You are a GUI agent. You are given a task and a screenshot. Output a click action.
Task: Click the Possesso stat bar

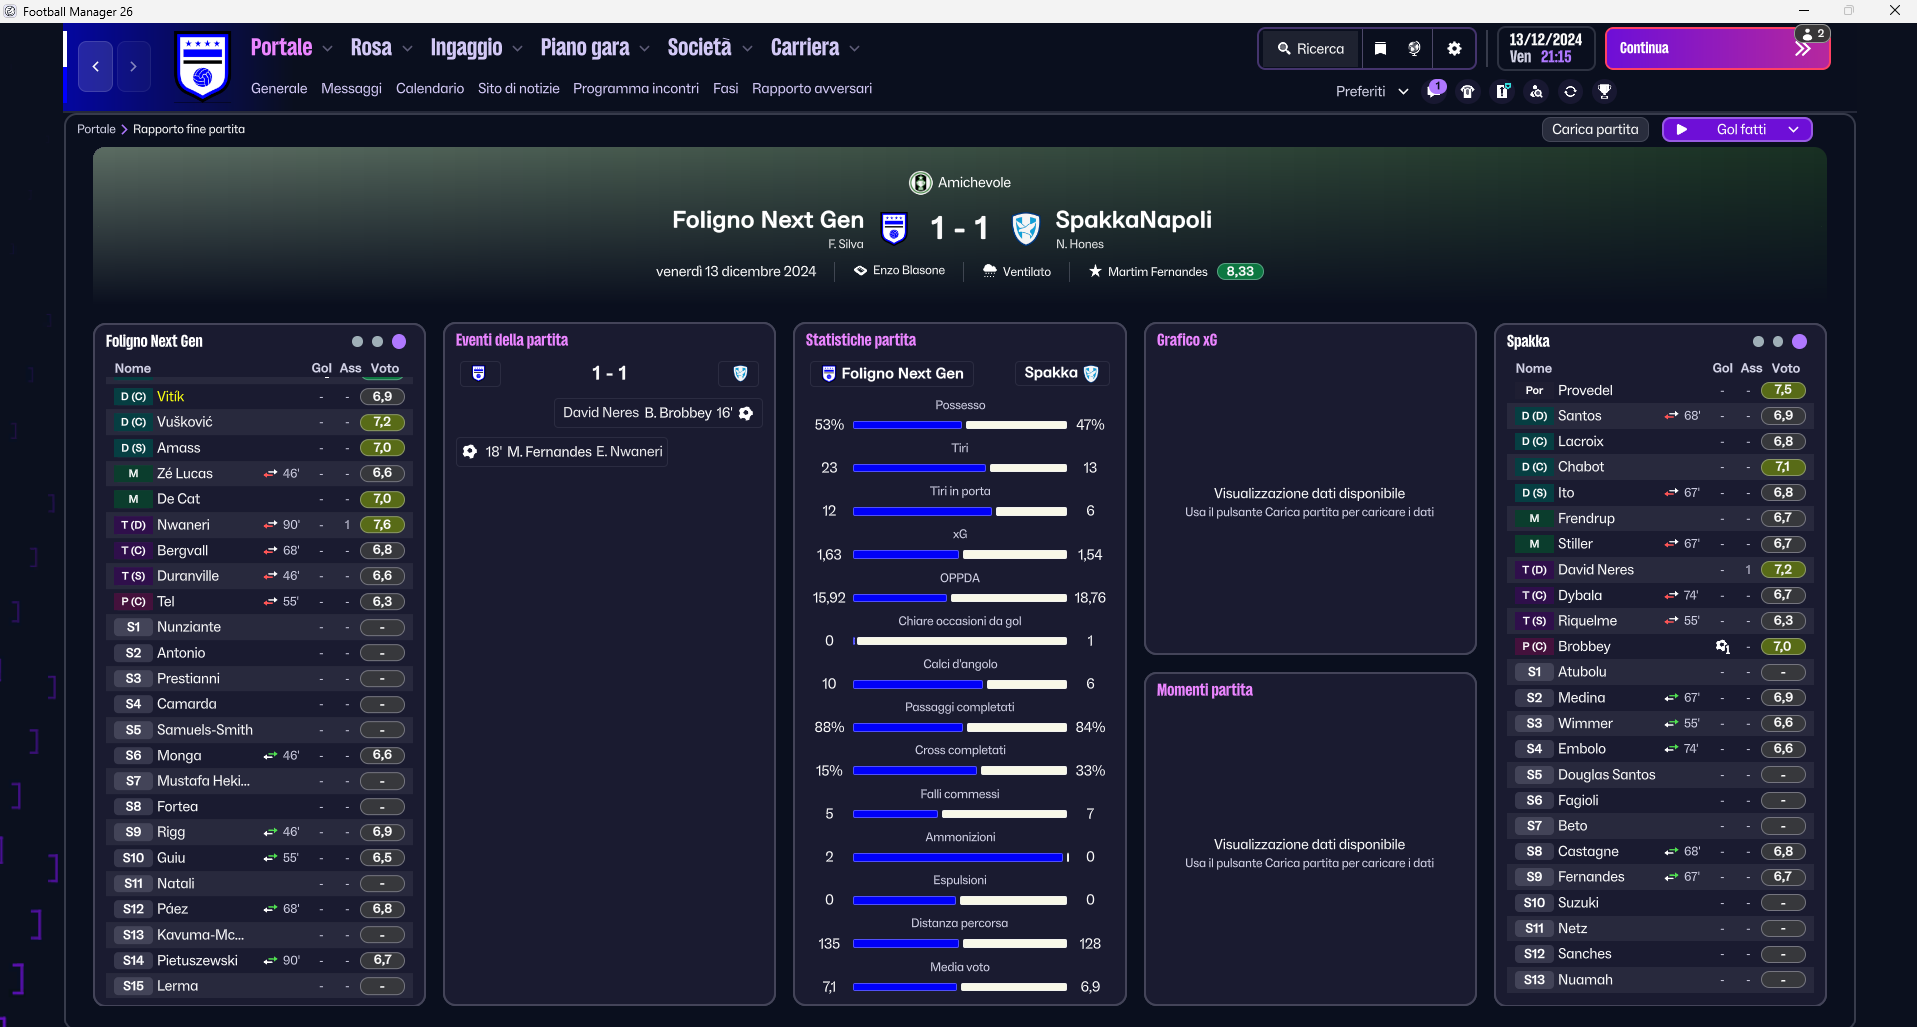pos(960,425)
